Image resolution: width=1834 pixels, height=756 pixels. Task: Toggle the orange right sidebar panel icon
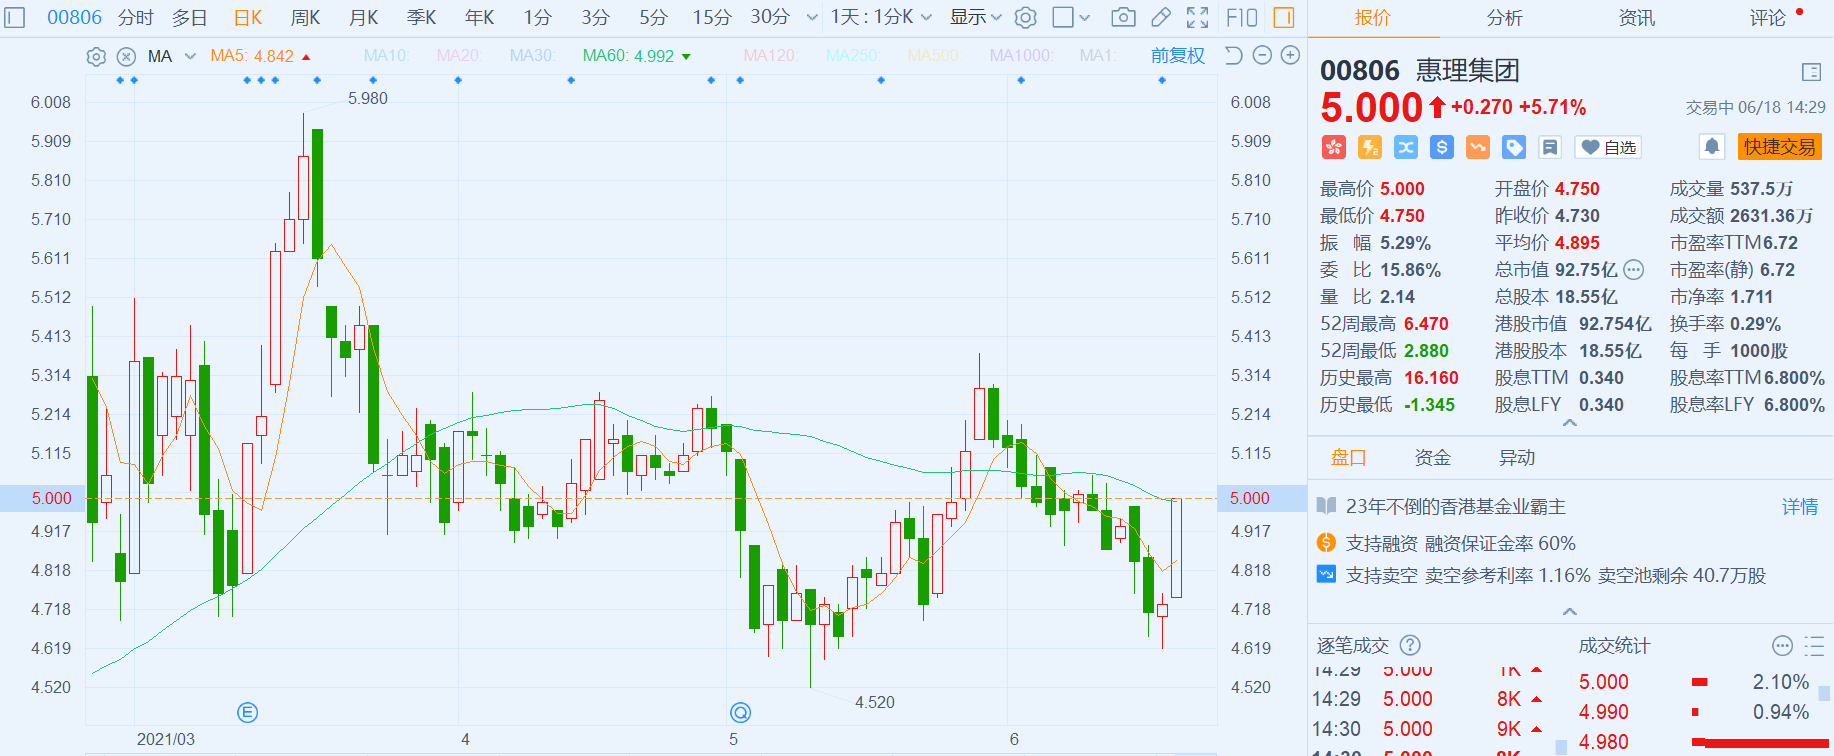1284,18
